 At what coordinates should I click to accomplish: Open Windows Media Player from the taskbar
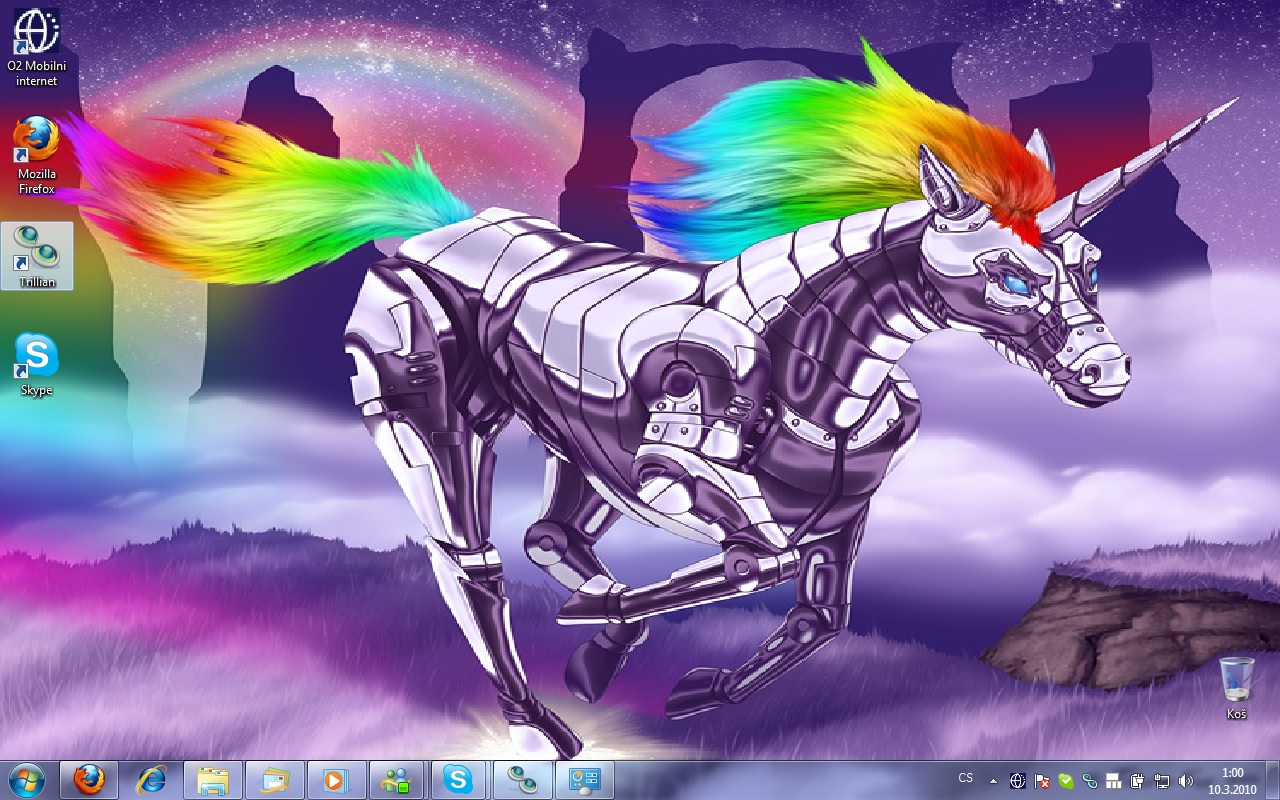pyautogui.click(x=337, y=779)
